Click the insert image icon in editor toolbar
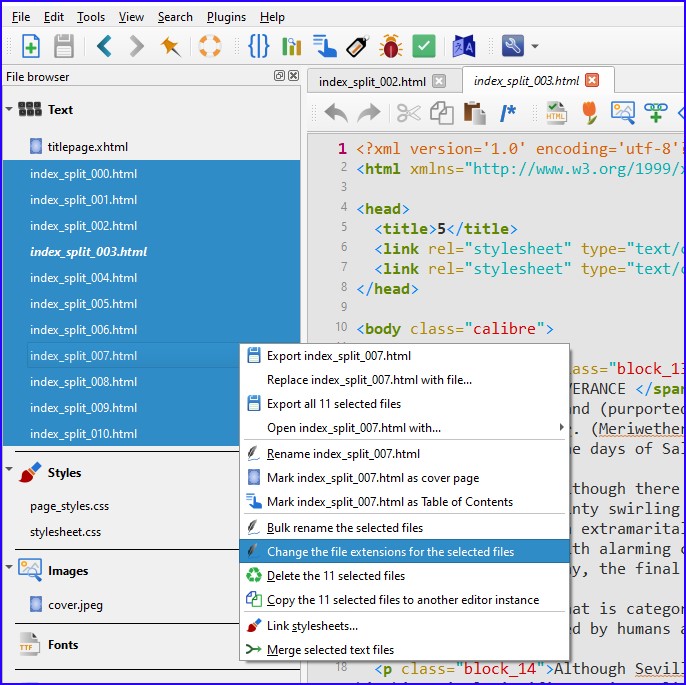 (623, 113)
